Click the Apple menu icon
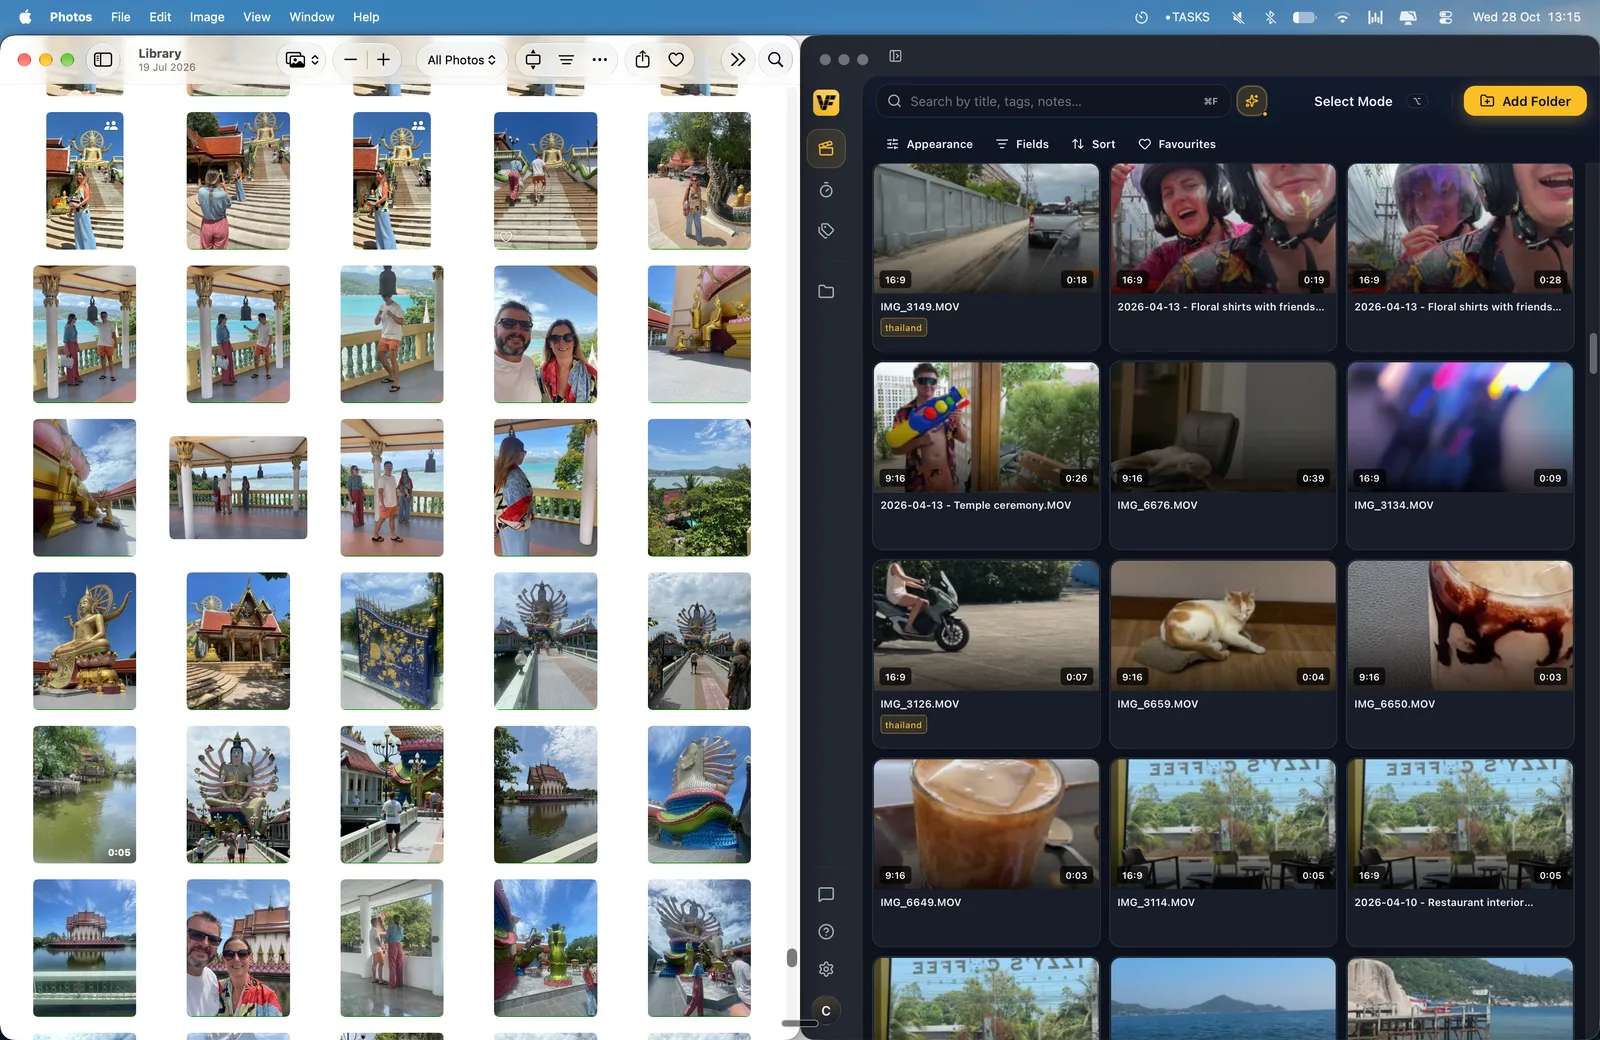The image size is (1600, 1040). pos(25,17)
